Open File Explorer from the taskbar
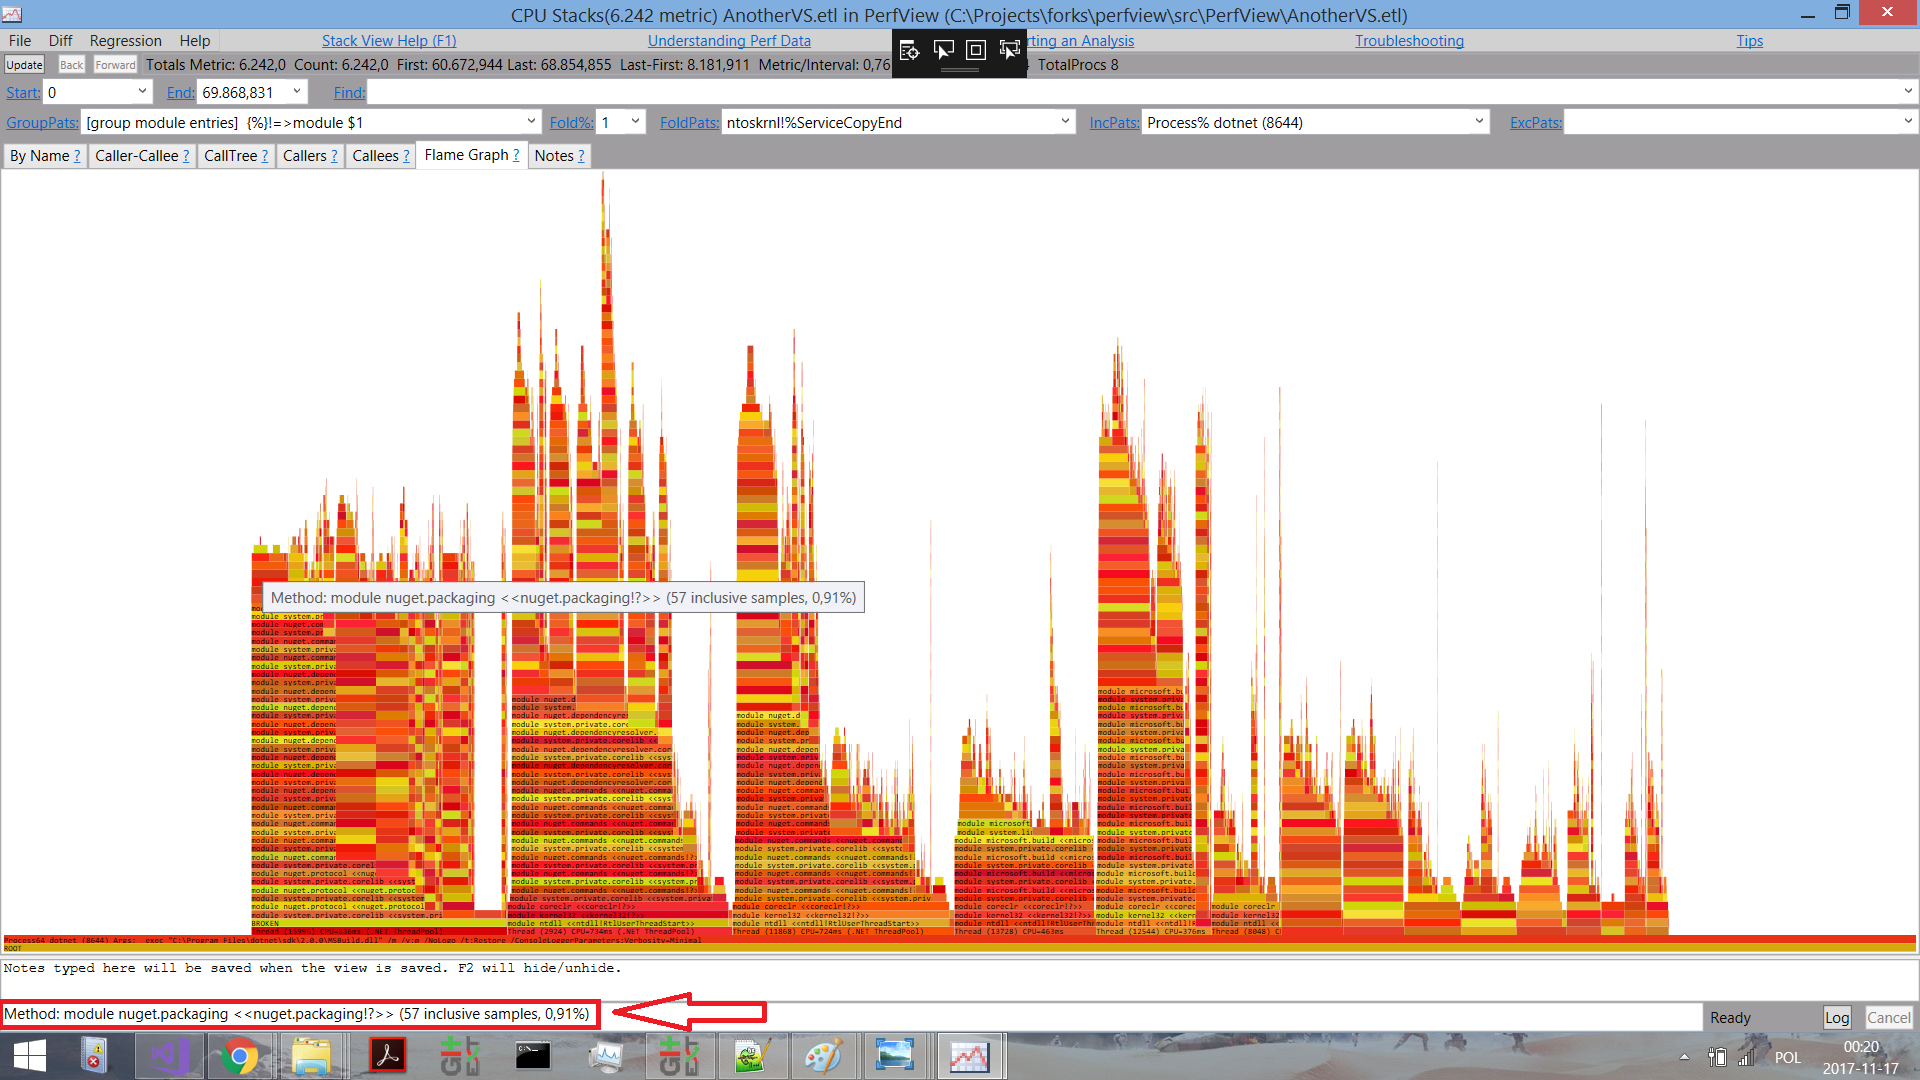Viewport: 1920px width, 1080px height. tap(312, 1055)
